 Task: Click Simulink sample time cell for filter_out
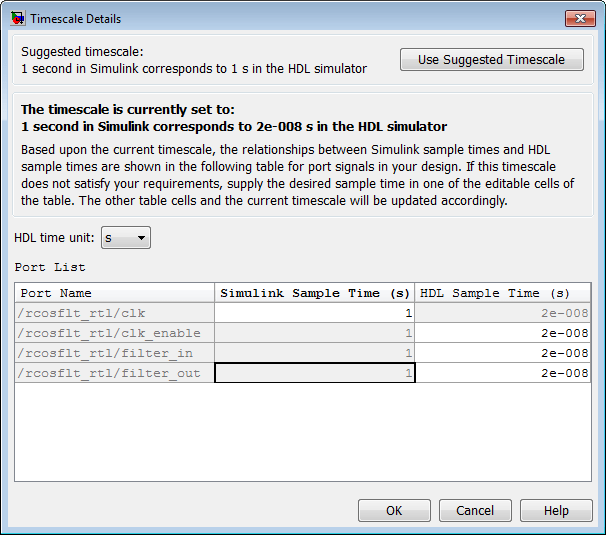point(315,373)
